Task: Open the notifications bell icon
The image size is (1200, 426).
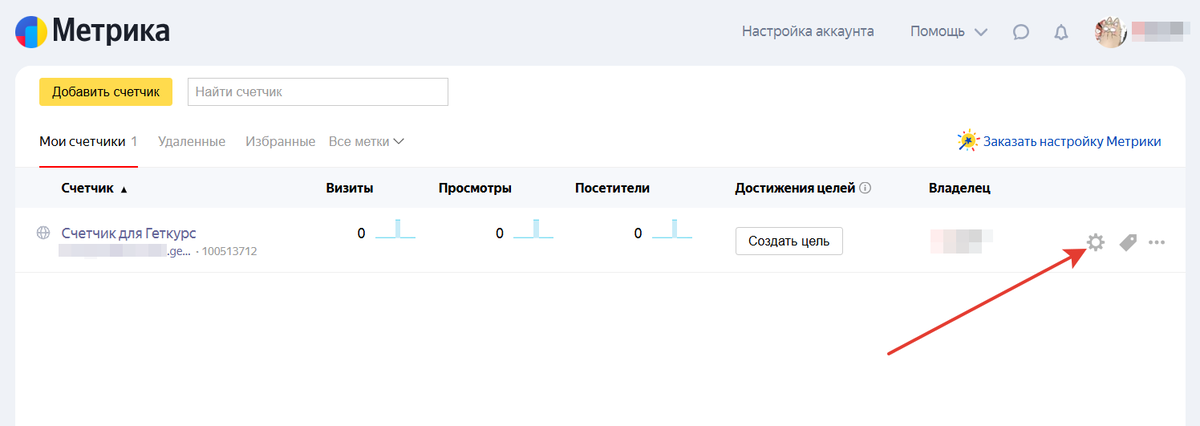Action: [1061, 32]
